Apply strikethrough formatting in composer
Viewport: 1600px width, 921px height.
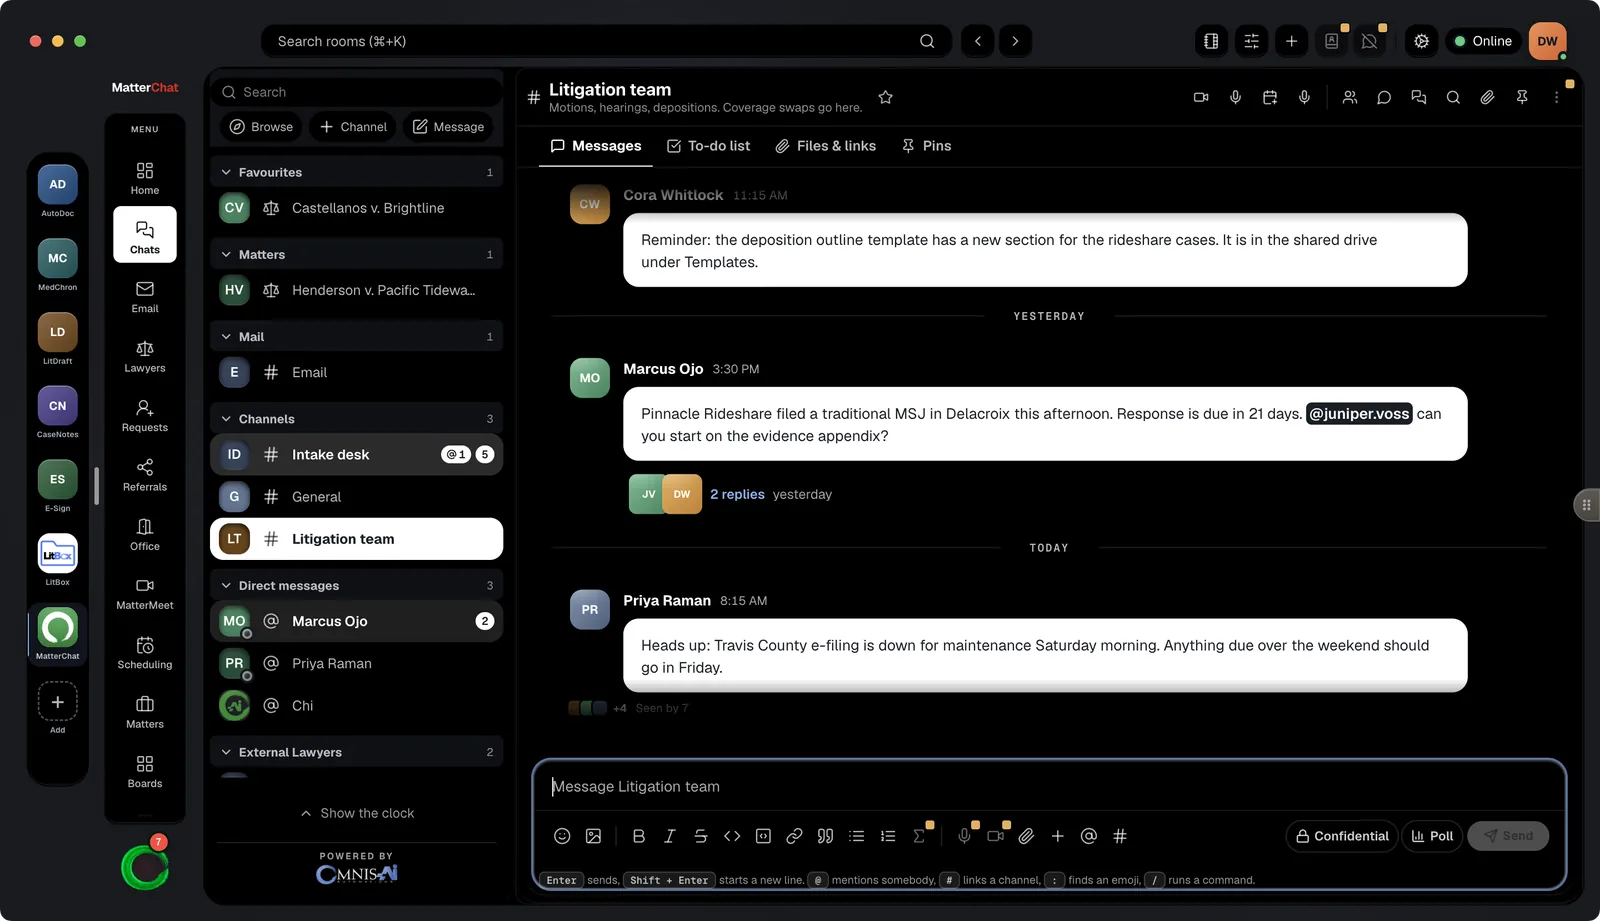pyautogui.click(x=701, y=836)
